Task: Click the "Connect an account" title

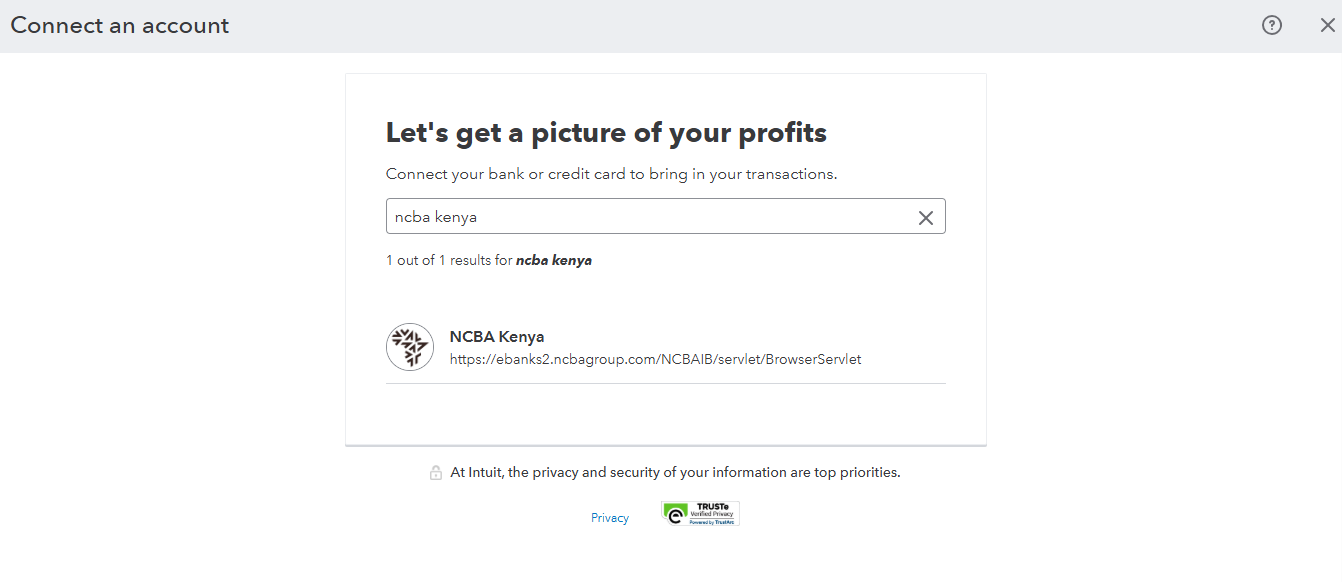Action: pyautogui.click(x=120, y=26)
